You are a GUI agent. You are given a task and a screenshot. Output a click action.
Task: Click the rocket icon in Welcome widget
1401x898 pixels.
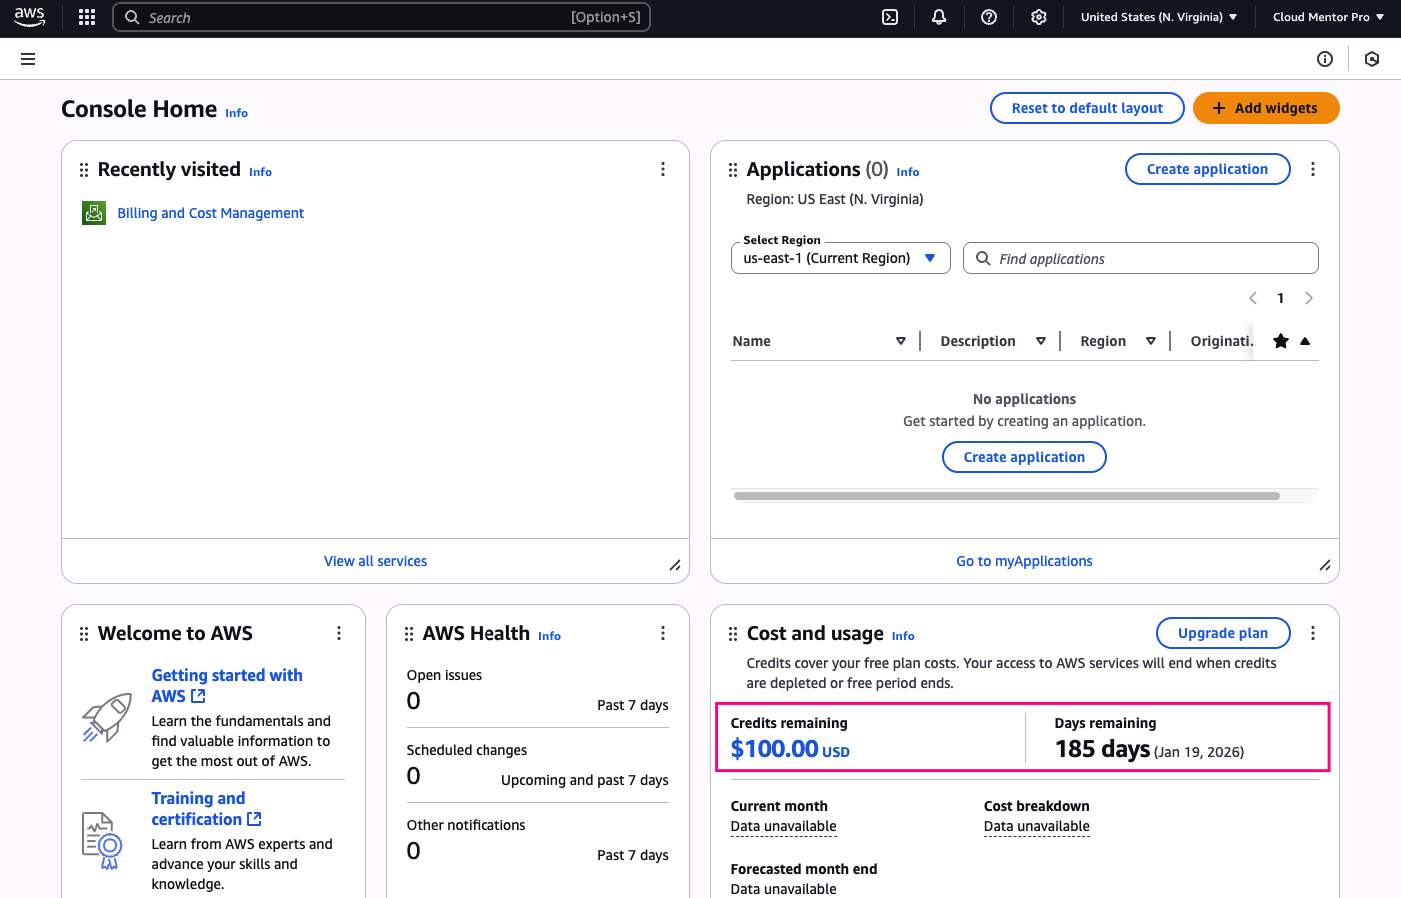(x=107, y=717)
